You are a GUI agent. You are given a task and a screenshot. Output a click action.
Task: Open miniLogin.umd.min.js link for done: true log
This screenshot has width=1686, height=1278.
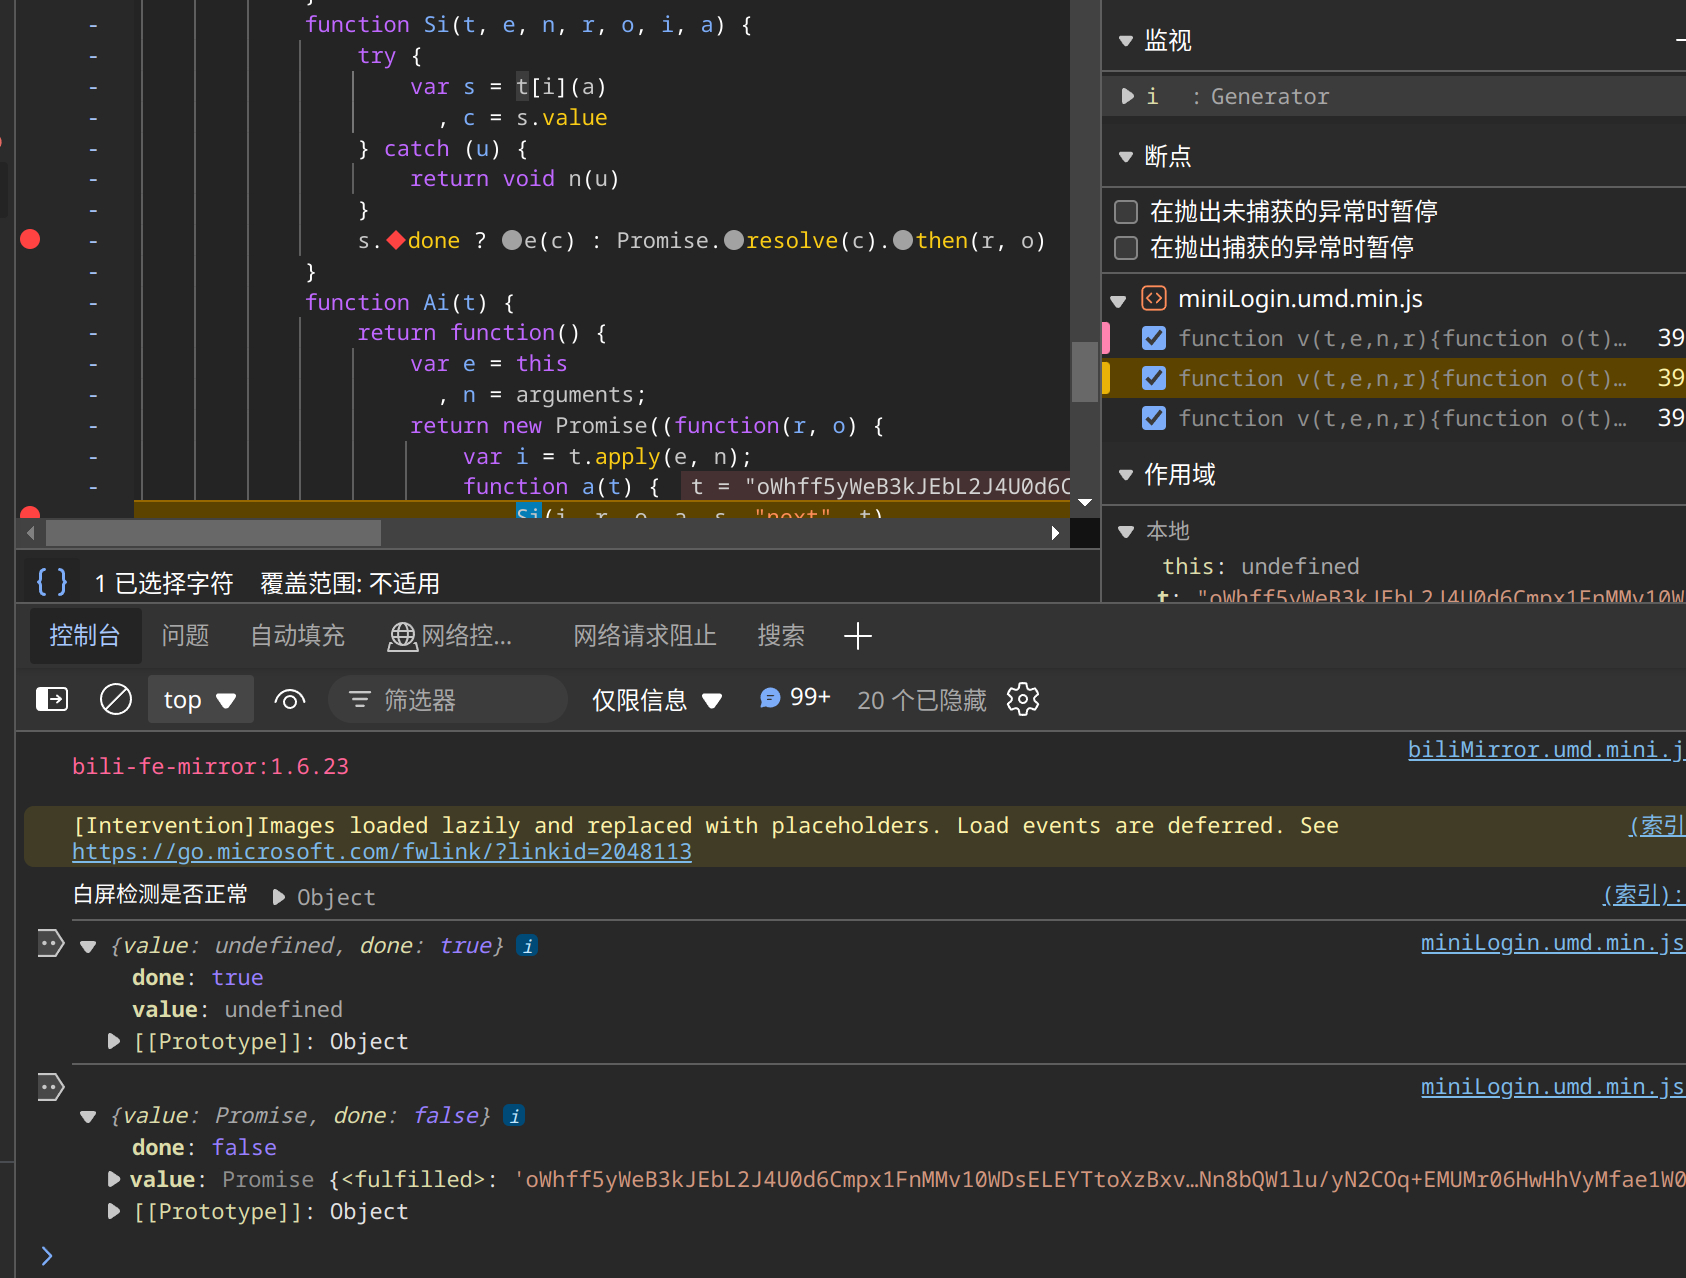coord(1553,942)
